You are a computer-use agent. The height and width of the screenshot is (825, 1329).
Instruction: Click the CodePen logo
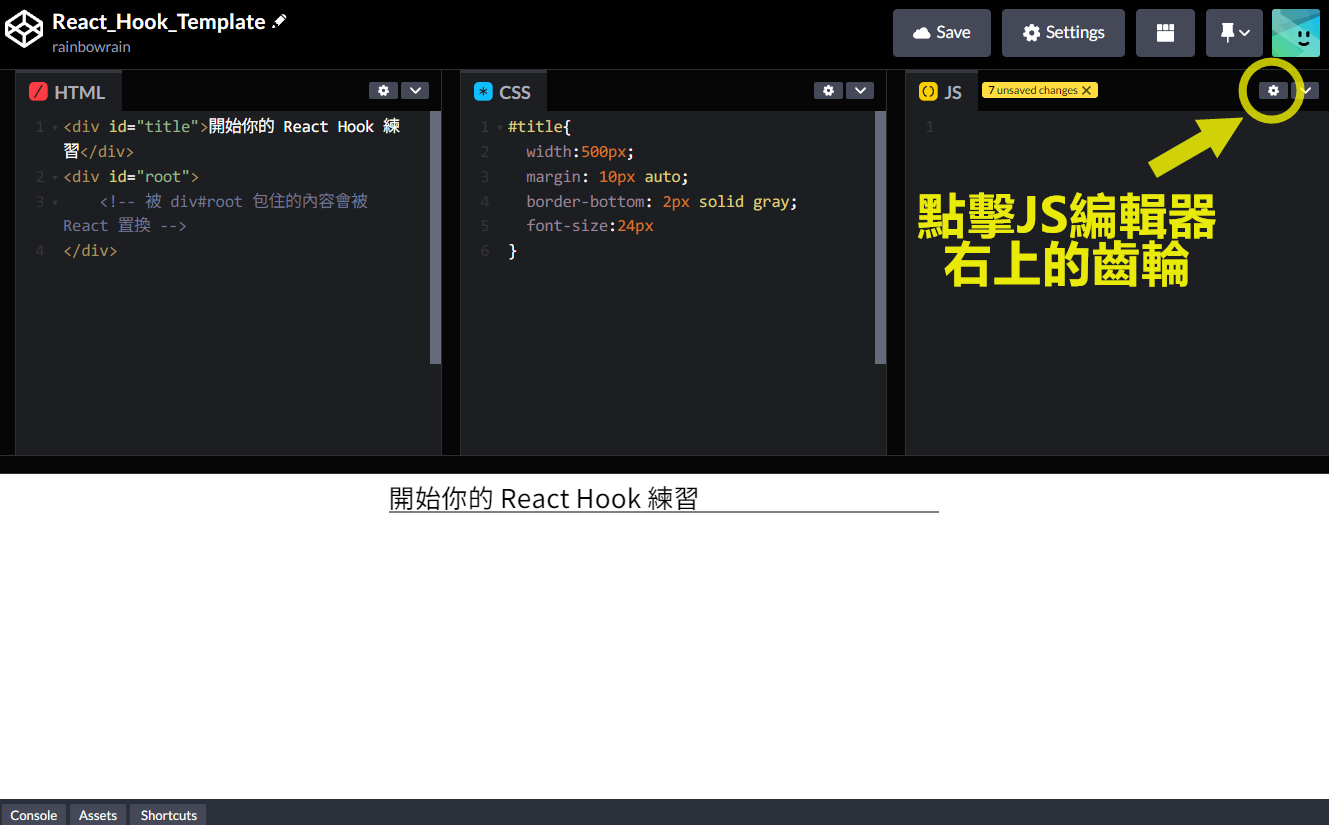tap(25, 29)
